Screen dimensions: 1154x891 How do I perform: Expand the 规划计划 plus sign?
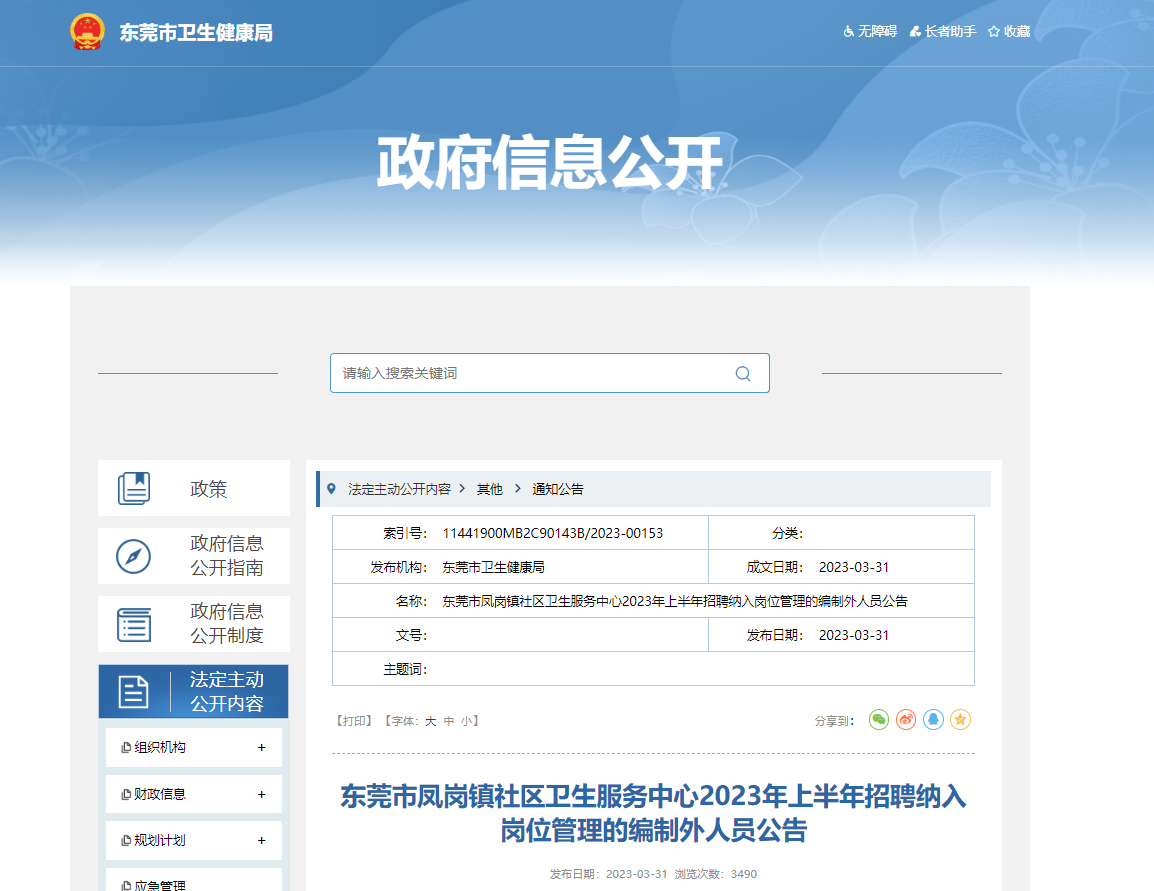[x=262, y=840]
